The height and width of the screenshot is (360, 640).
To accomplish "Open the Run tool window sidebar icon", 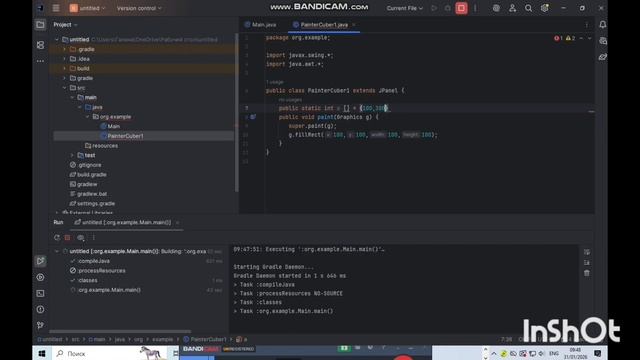I will click(x=40, y=261).
